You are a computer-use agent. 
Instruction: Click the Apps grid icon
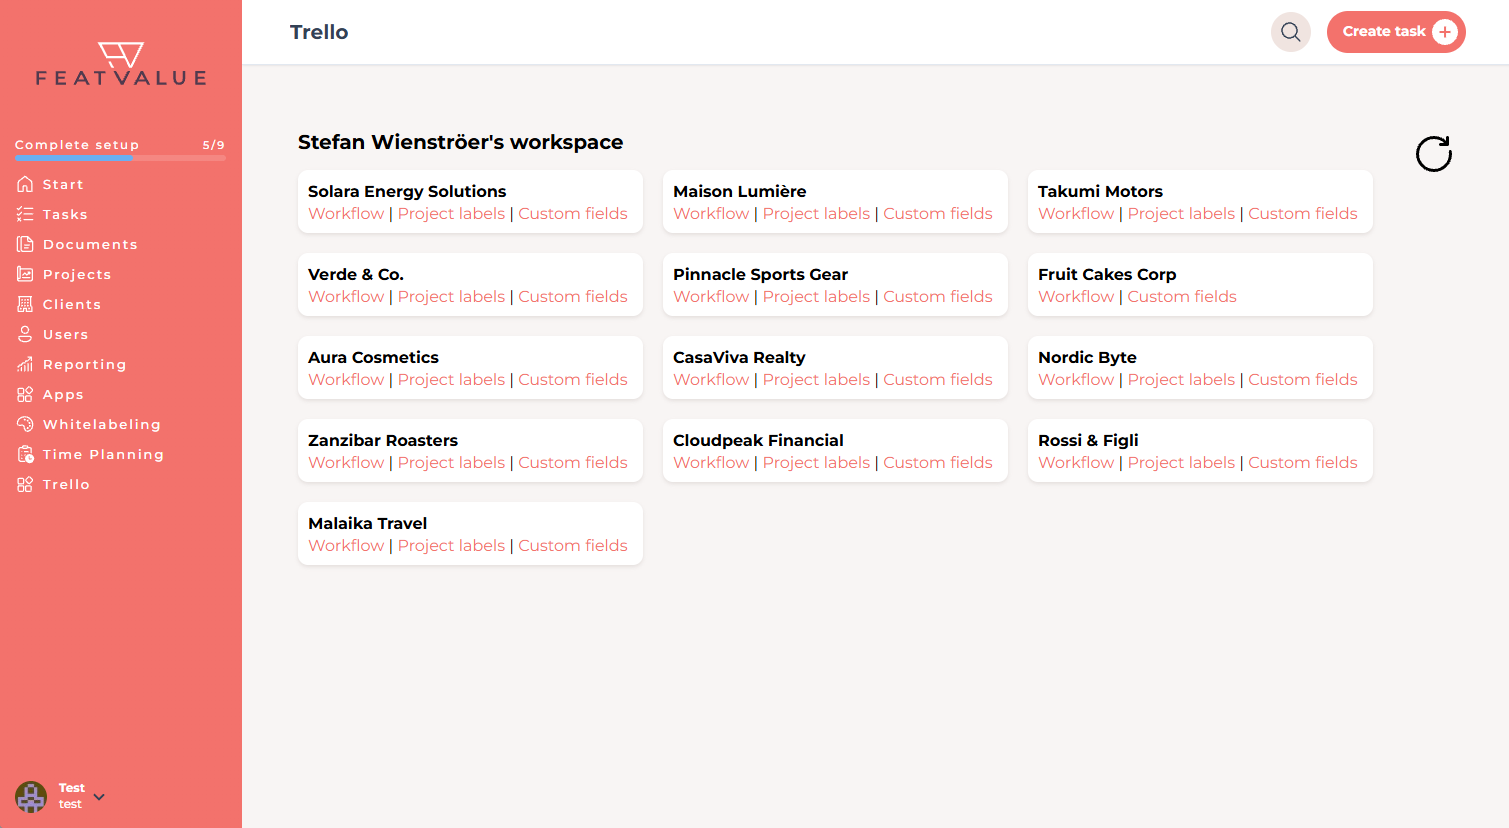tap(25, 394)
